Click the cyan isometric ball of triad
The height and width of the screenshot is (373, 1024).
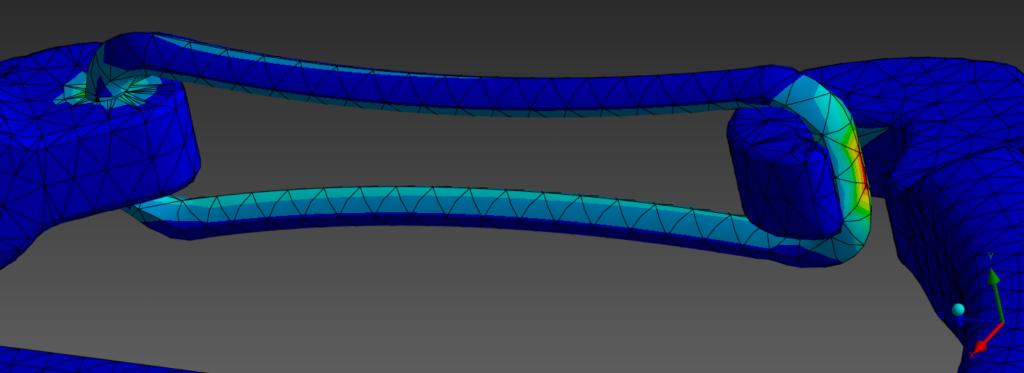pyautogui.click(x=958, y=310)
